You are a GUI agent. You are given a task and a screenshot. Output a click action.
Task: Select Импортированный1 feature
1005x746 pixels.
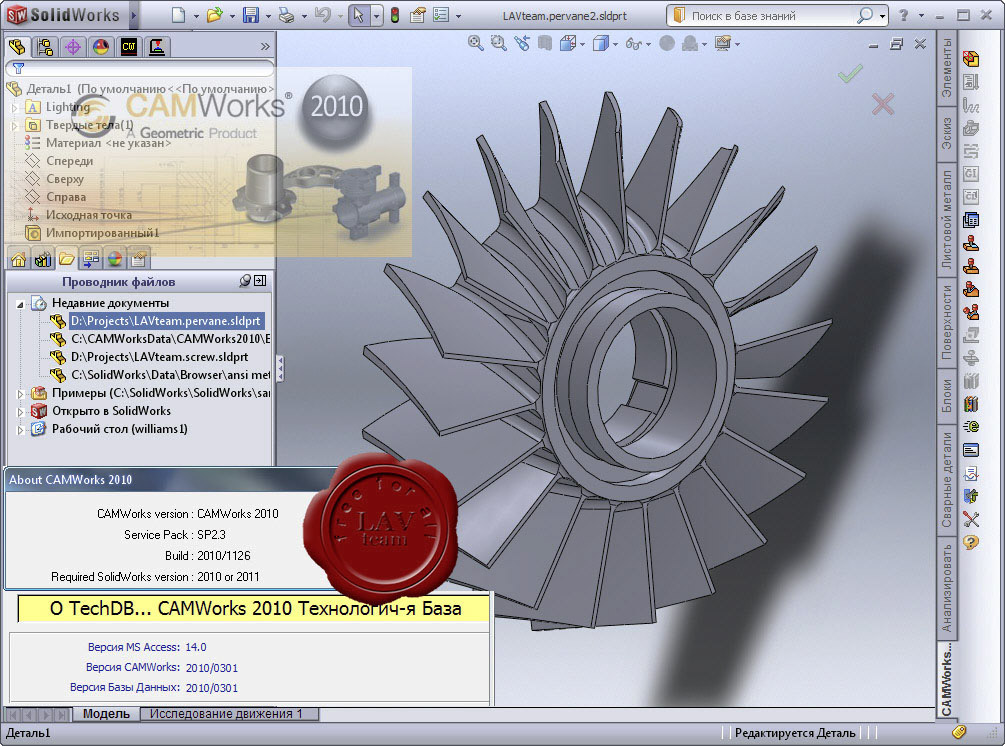[92, 233]
